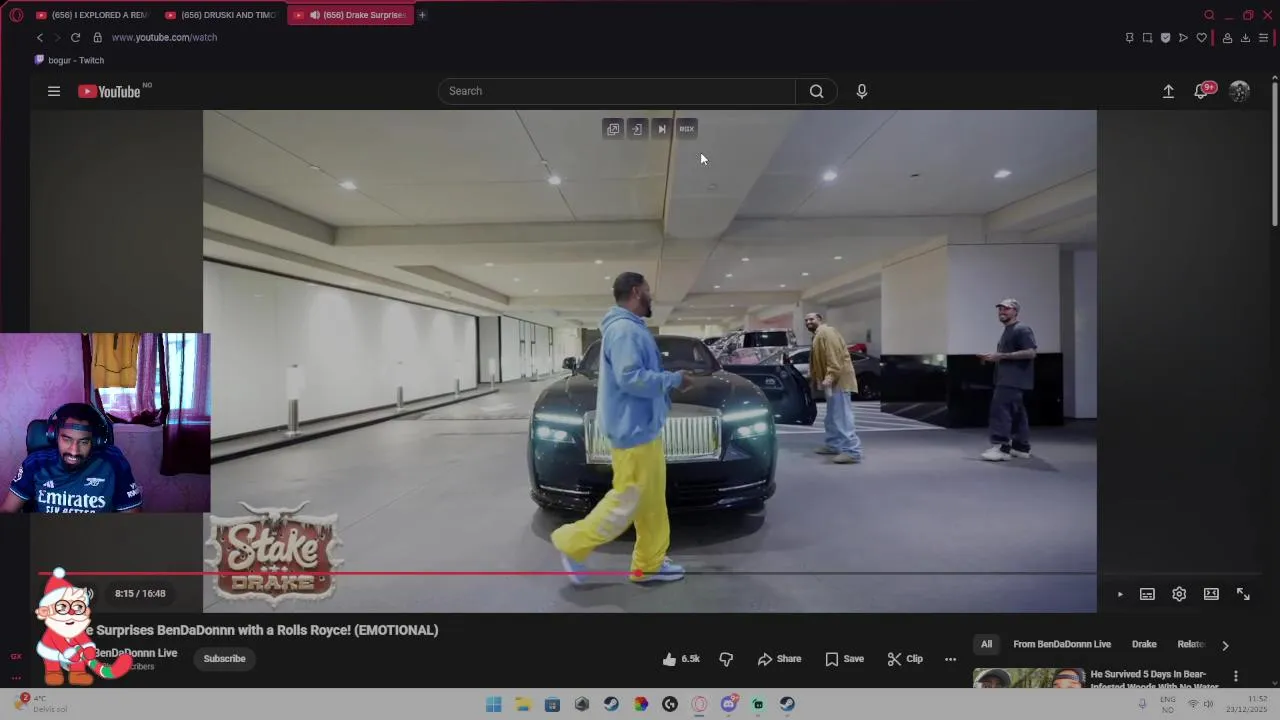The width and height of the screenshot is (1280, 720).
Task: Switch to the 'DRUSKI AND TIMO' tab
Action: (x=221, y=15)
